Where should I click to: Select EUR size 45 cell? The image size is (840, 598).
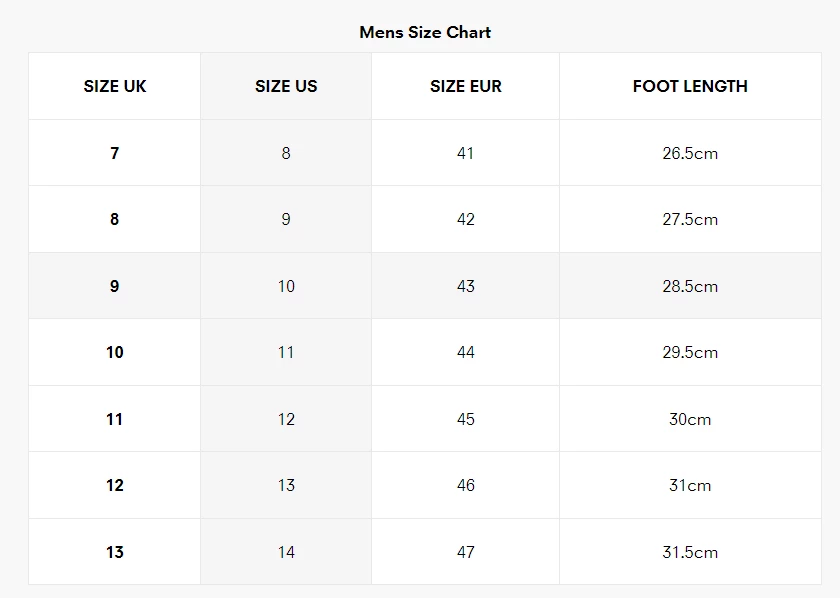pyautogui.click(x=465, y=419)
